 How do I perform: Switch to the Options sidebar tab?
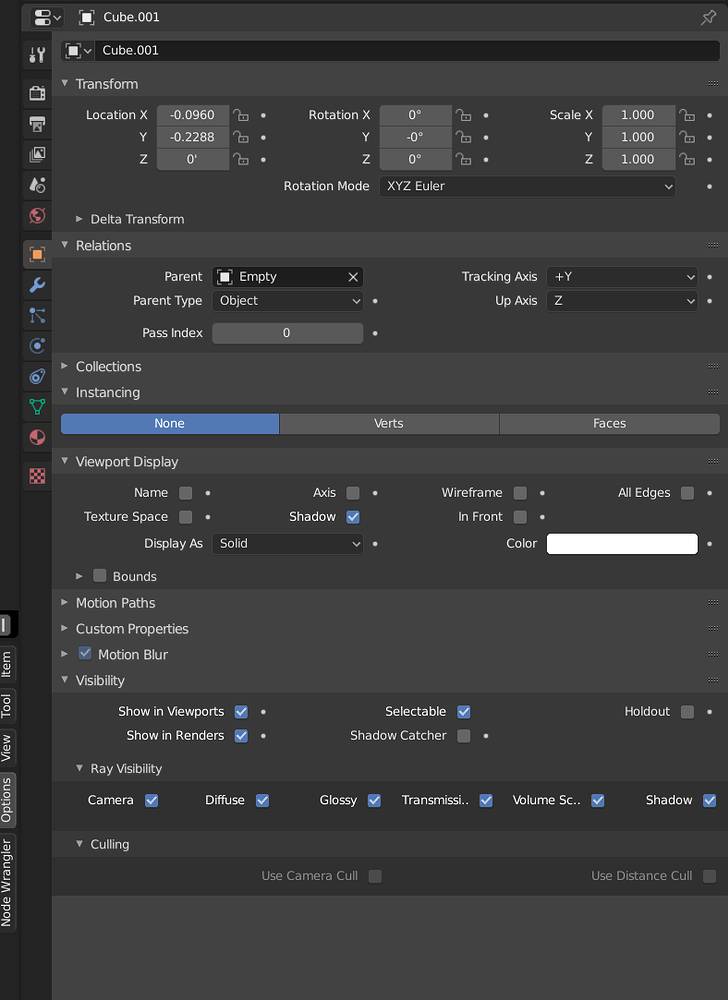[x=6, y=800]
